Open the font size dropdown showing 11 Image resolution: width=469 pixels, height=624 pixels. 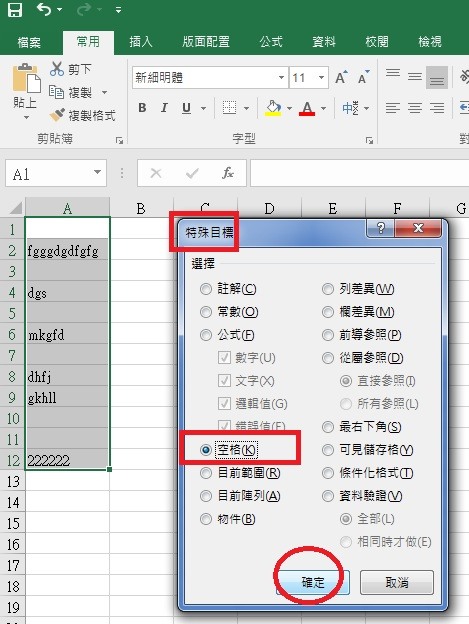(321, 77)
